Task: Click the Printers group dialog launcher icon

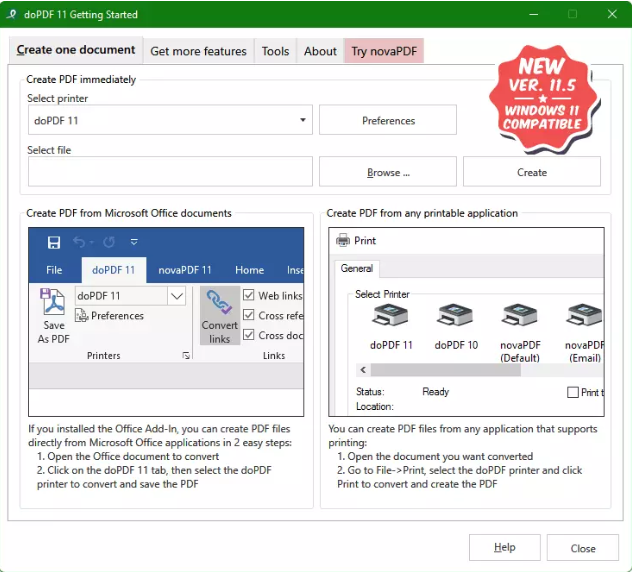Action: 186,356
